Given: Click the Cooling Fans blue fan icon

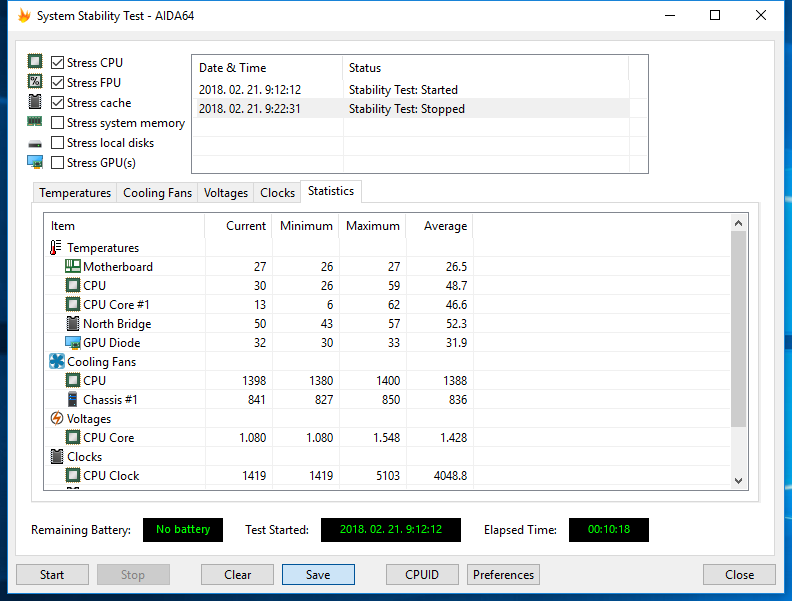Looking at the screenshot, I should click(x=57, y=362).
